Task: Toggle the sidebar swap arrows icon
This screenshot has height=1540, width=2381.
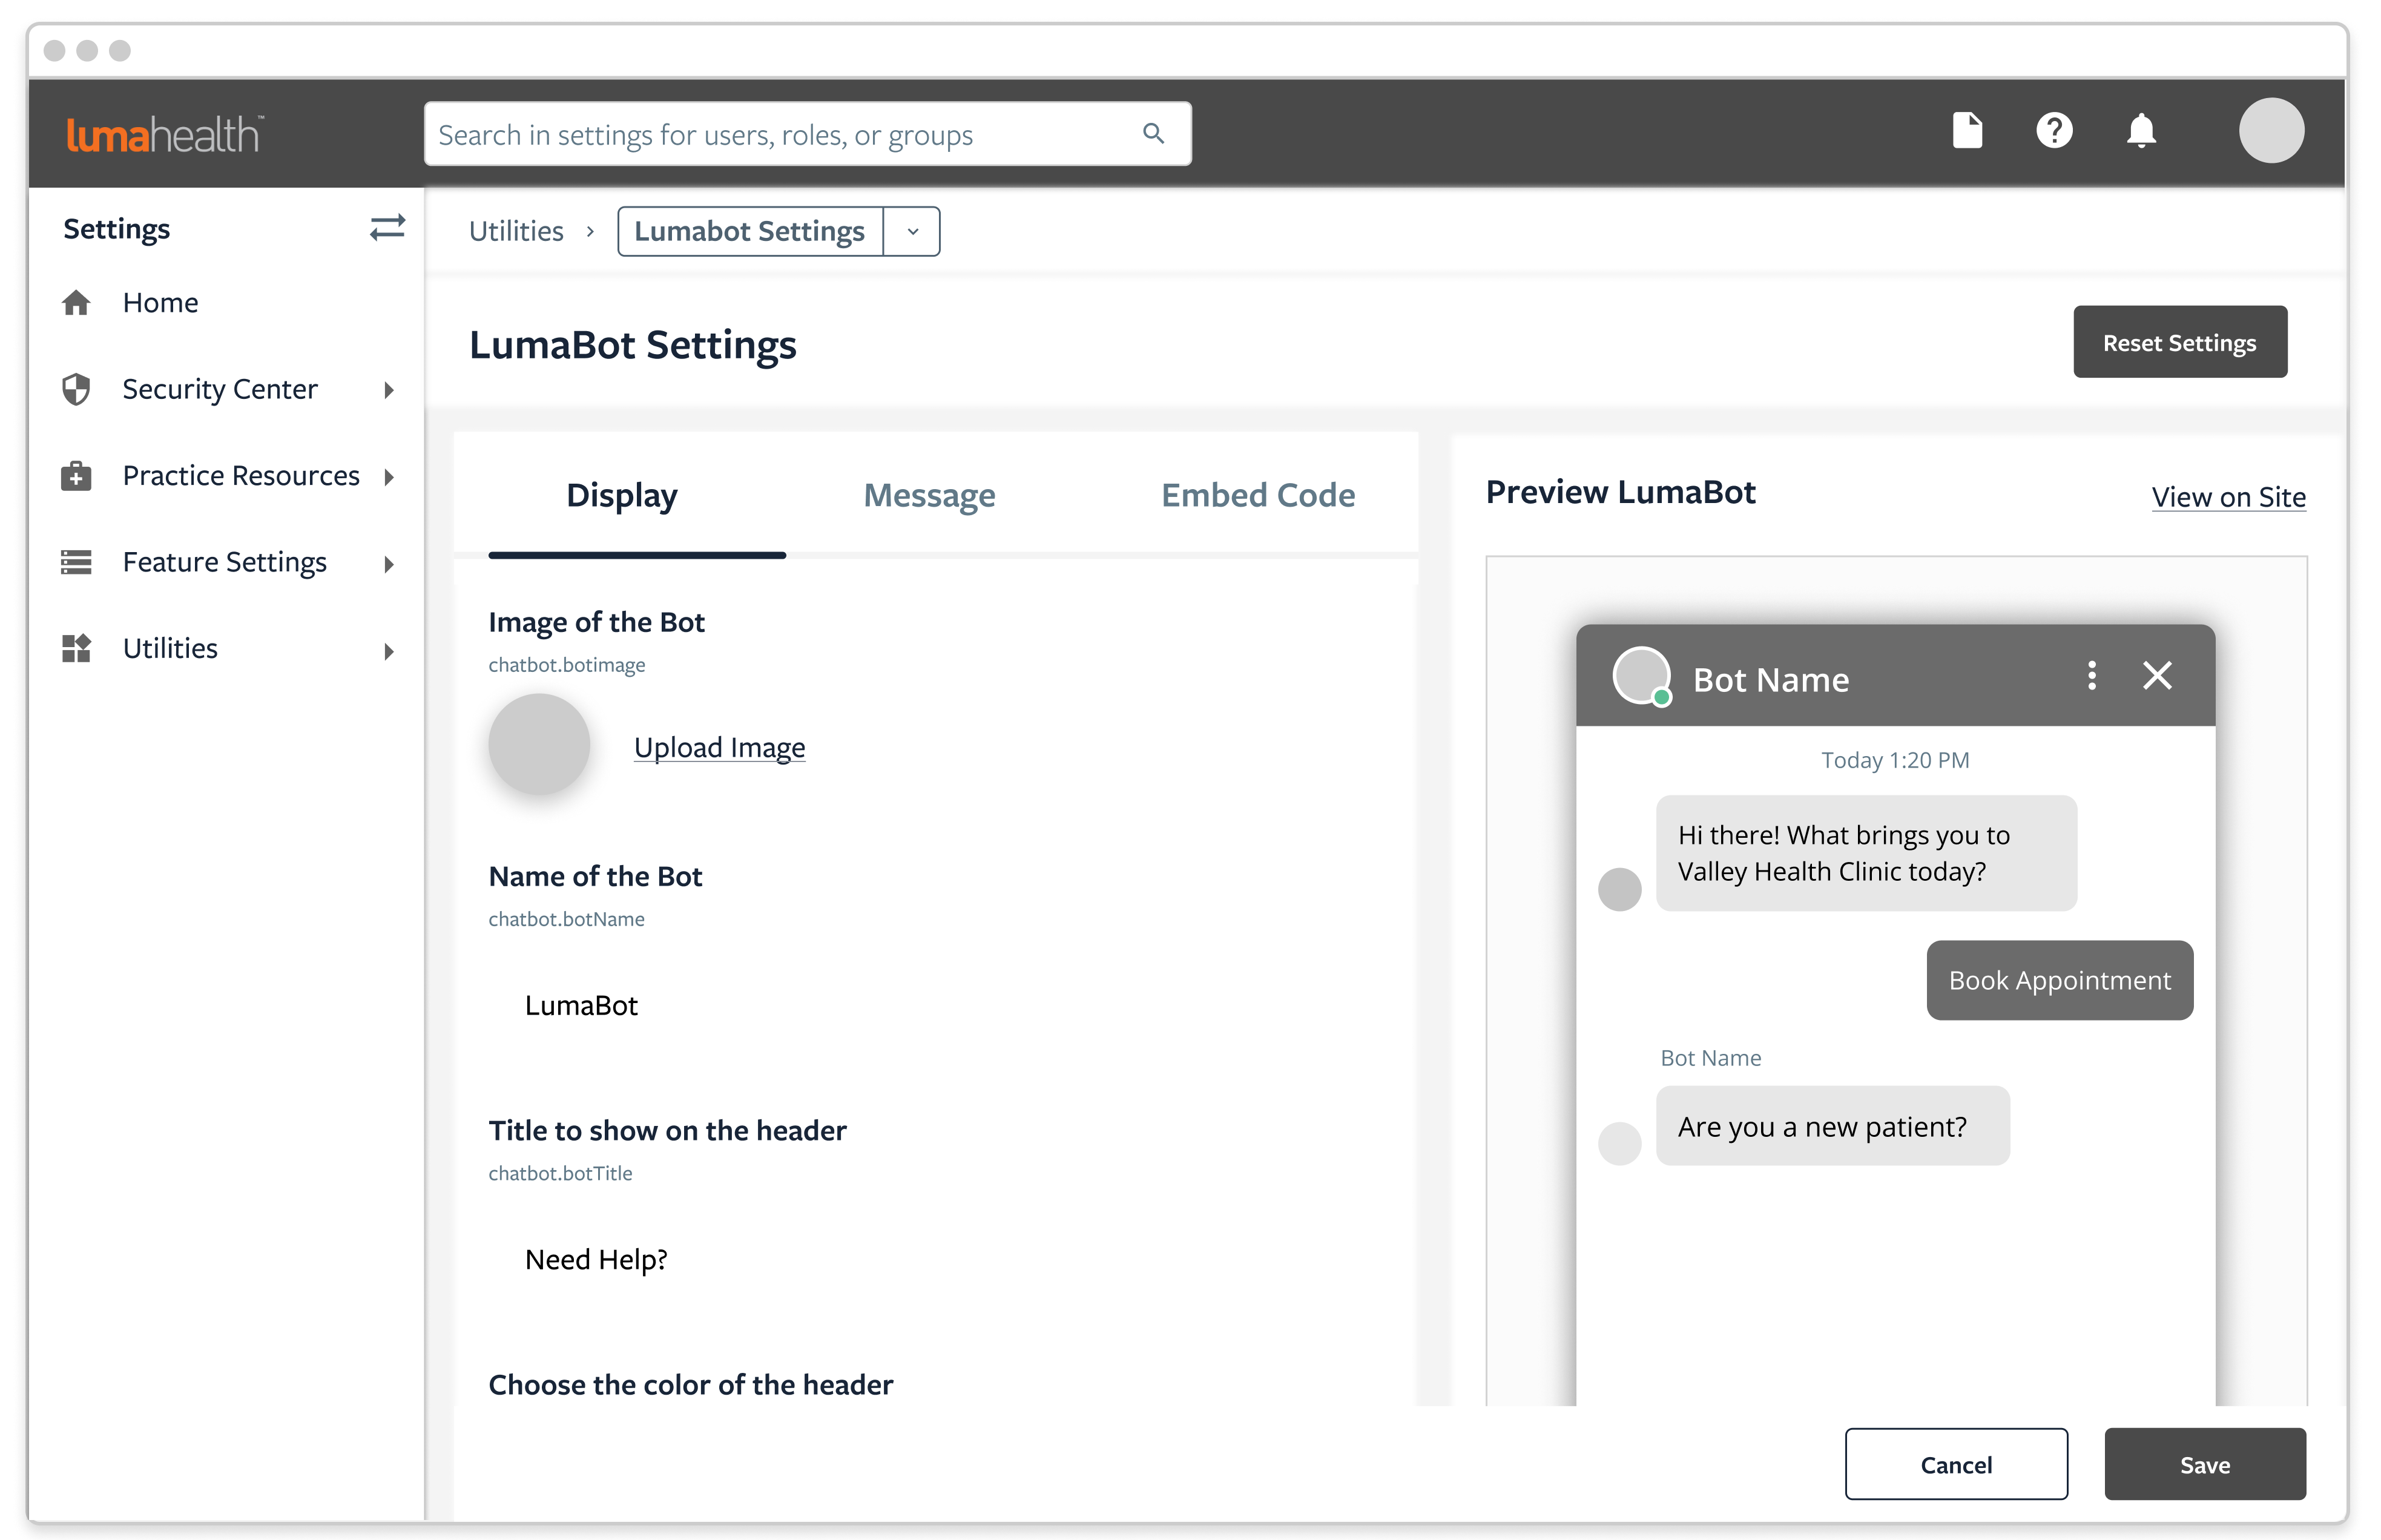Action: point(387,228)
